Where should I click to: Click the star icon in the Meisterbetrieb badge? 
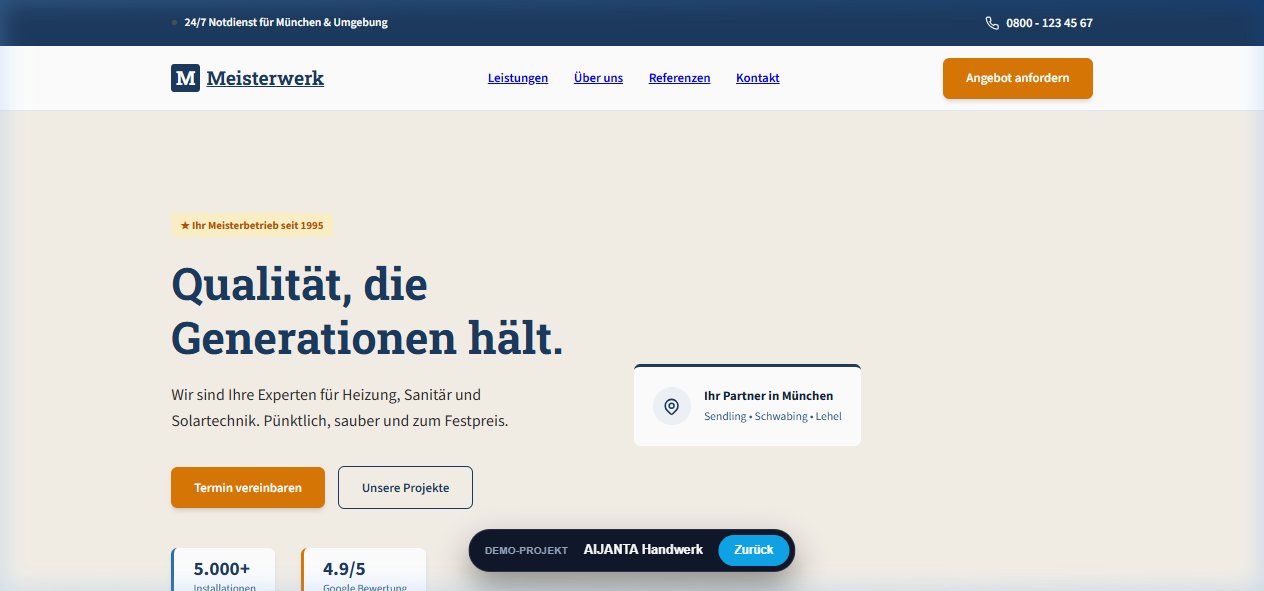click(x=184, y=225)
